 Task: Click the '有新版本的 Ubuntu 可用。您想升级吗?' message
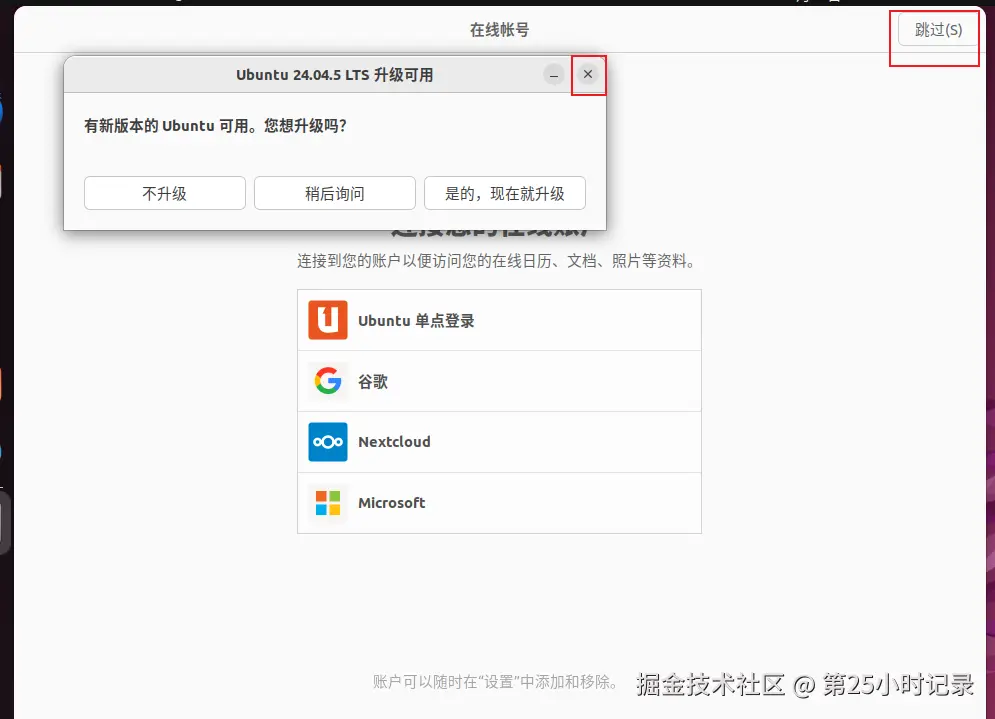click(x=215, y=126)
